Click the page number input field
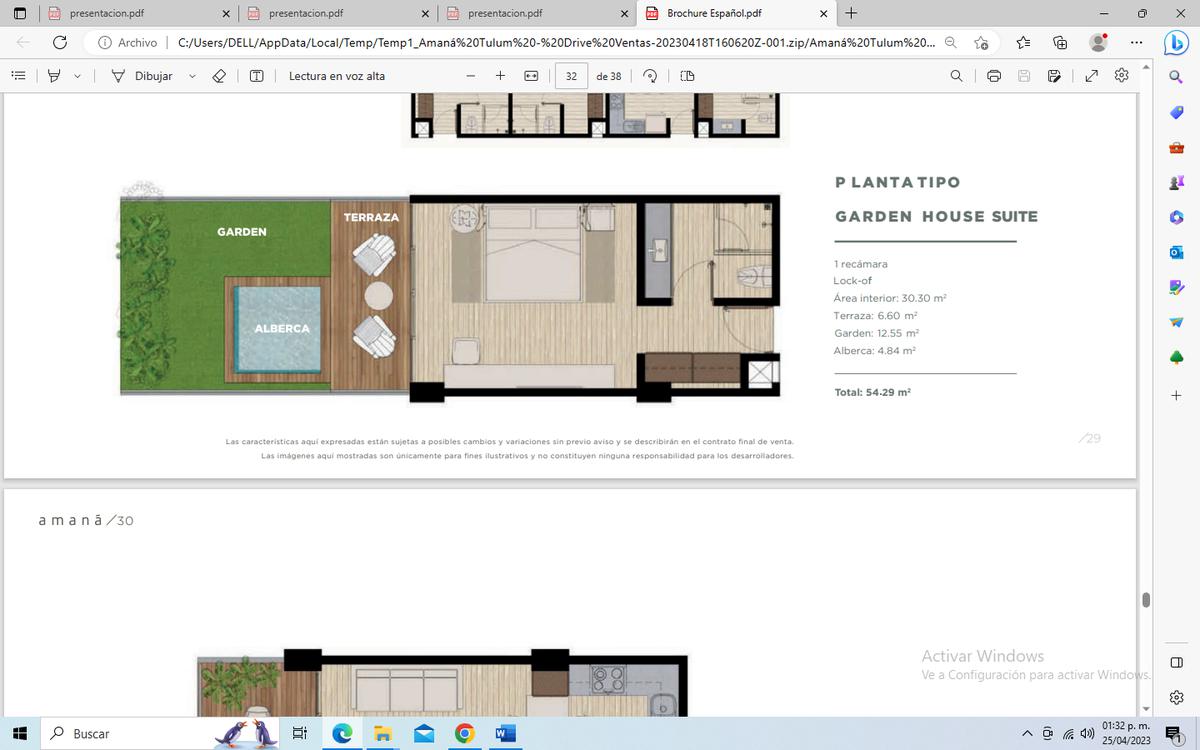The image size is (1200, 750). pos(571,76)
